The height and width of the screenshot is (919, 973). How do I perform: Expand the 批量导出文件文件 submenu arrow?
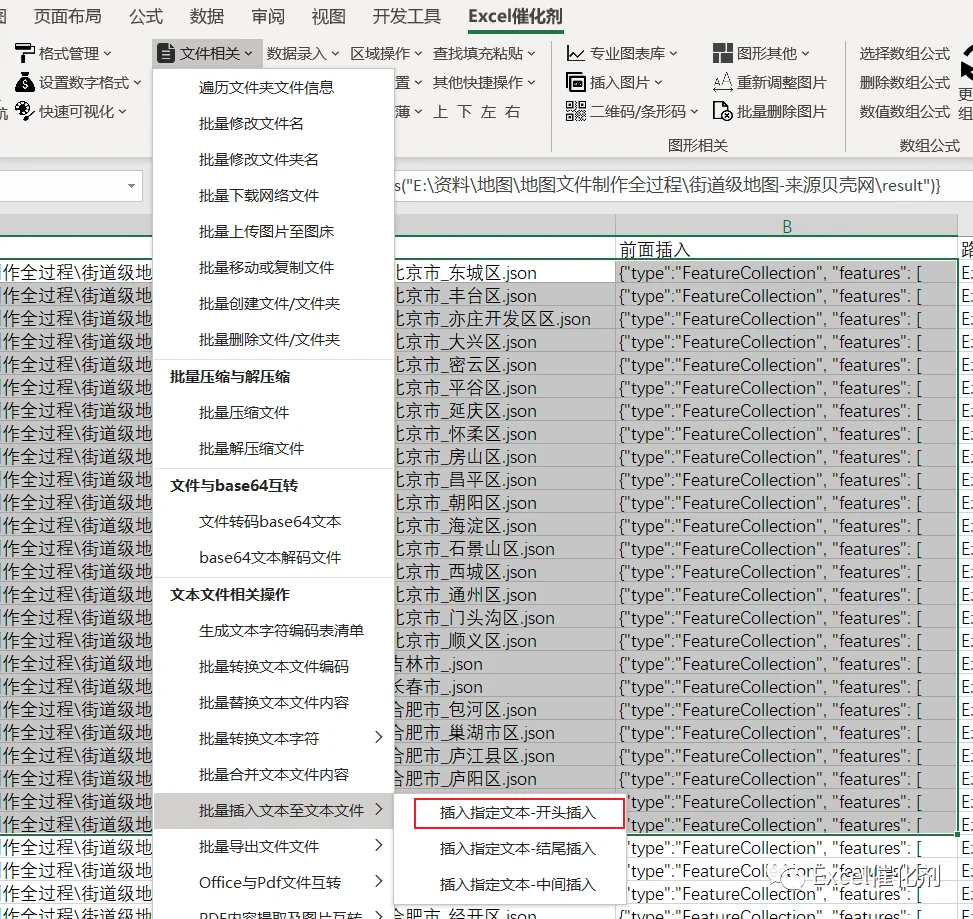click(379, 845)
